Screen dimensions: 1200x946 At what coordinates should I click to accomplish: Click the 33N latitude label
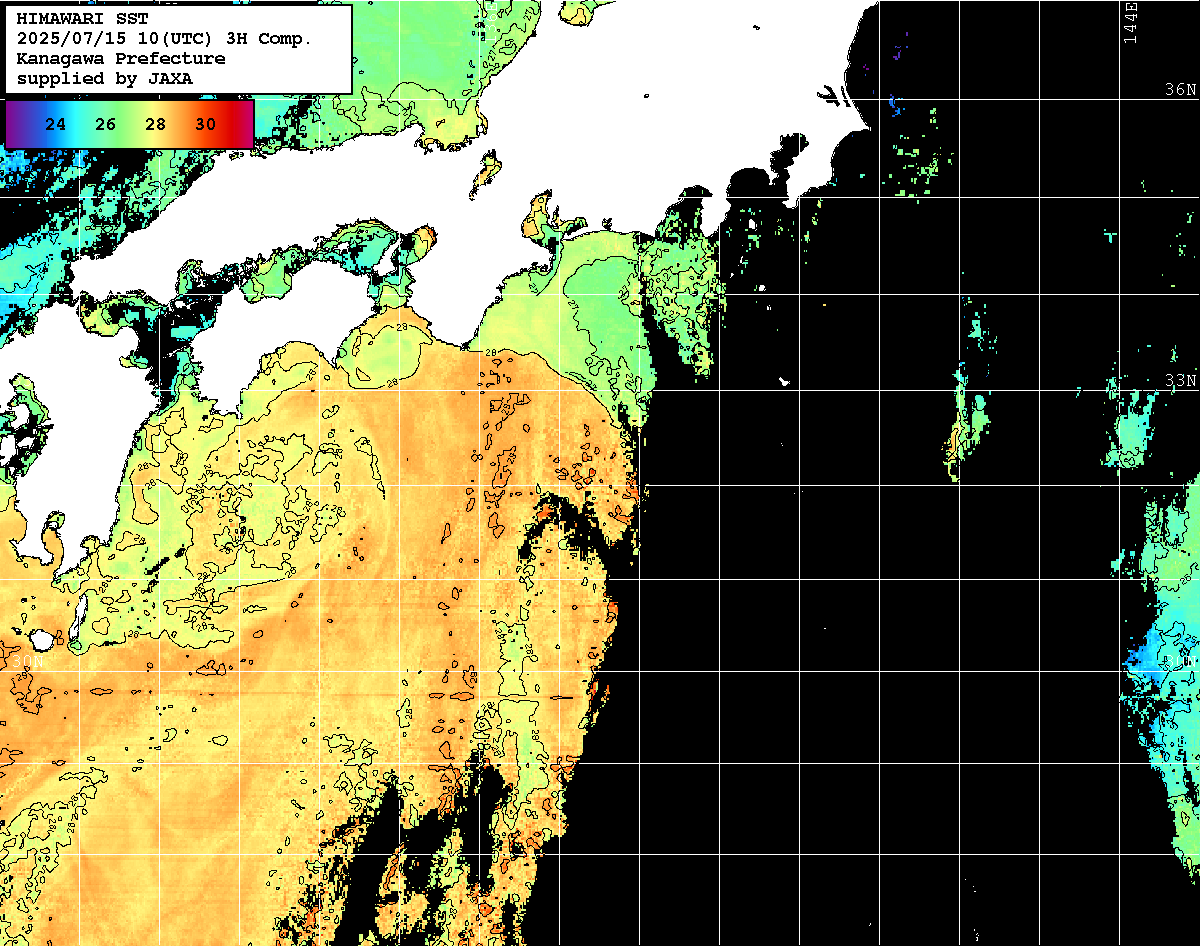pos(1181,381)
